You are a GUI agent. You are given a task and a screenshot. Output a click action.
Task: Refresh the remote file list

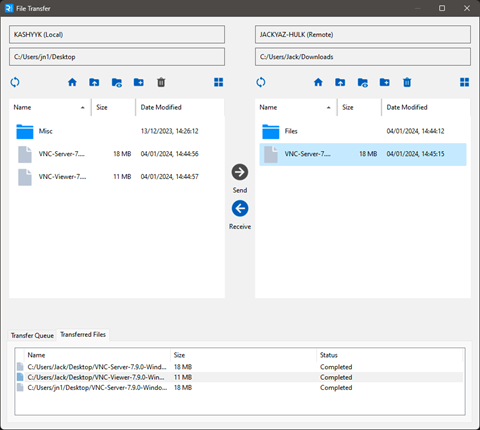coord(261,82)
